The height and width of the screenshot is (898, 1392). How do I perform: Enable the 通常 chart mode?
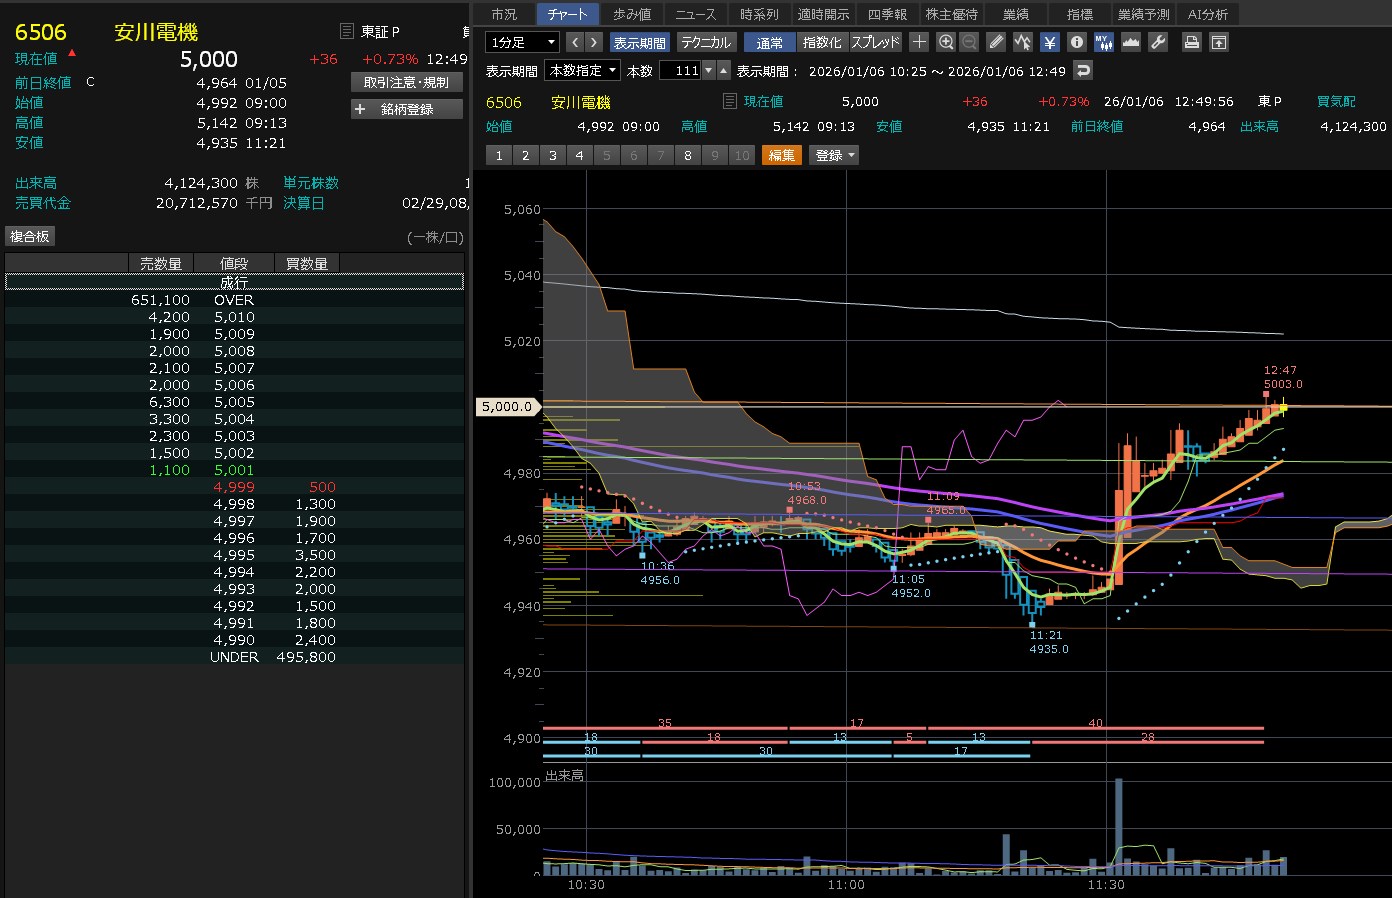click(x=769, y=42)
